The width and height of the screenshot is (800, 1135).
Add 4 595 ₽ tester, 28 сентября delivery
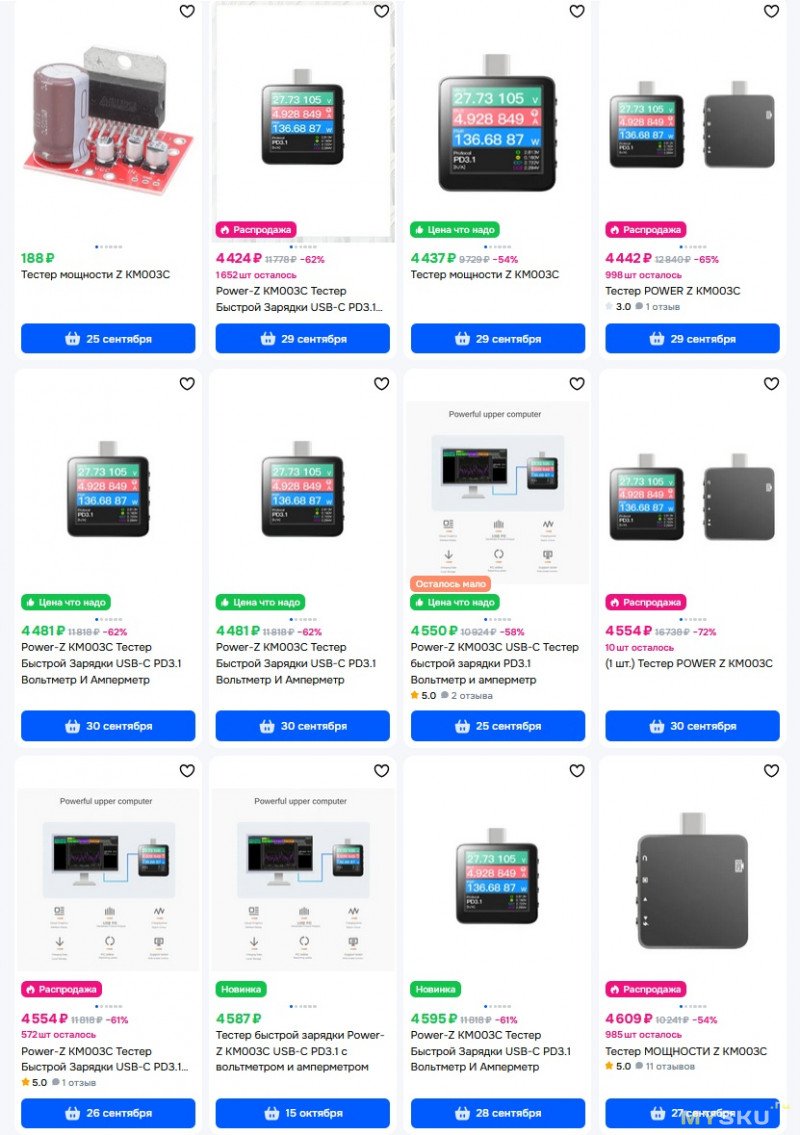click(497, 1113)
